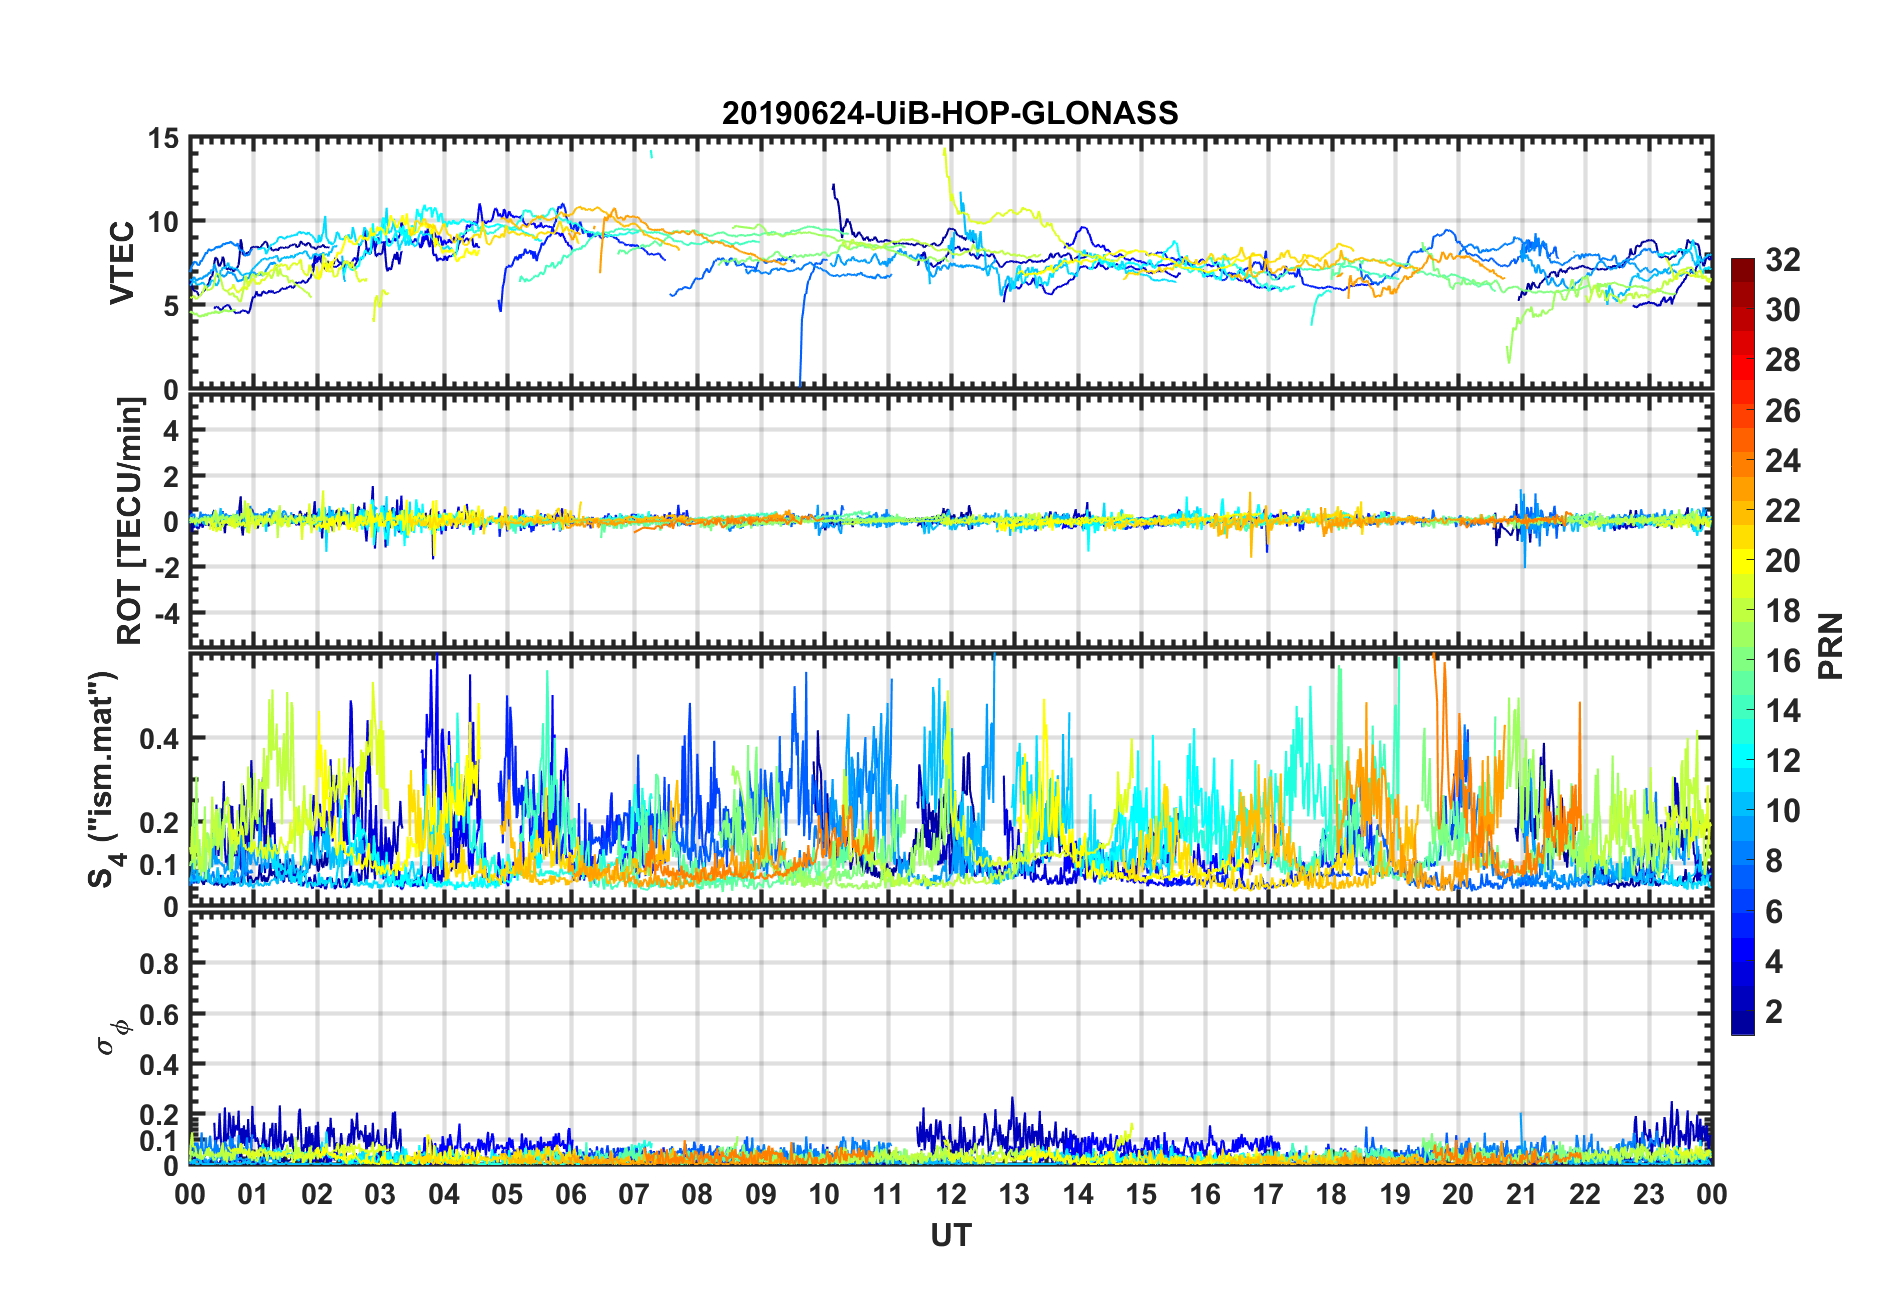Click the PRN colorbar label
The height and width of the screenshot is (1292, 1902).
coord(1830,646)
